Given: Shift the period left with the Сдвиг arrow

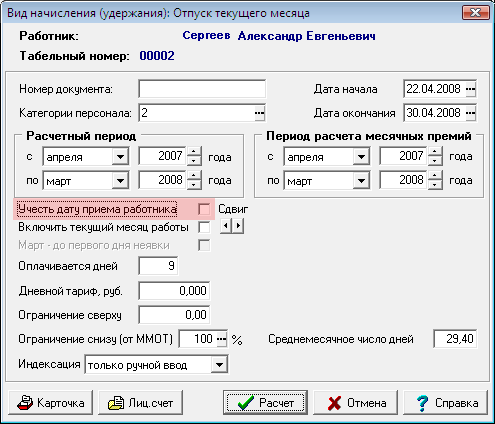Looking at the screenshot, I should [226, 226].
